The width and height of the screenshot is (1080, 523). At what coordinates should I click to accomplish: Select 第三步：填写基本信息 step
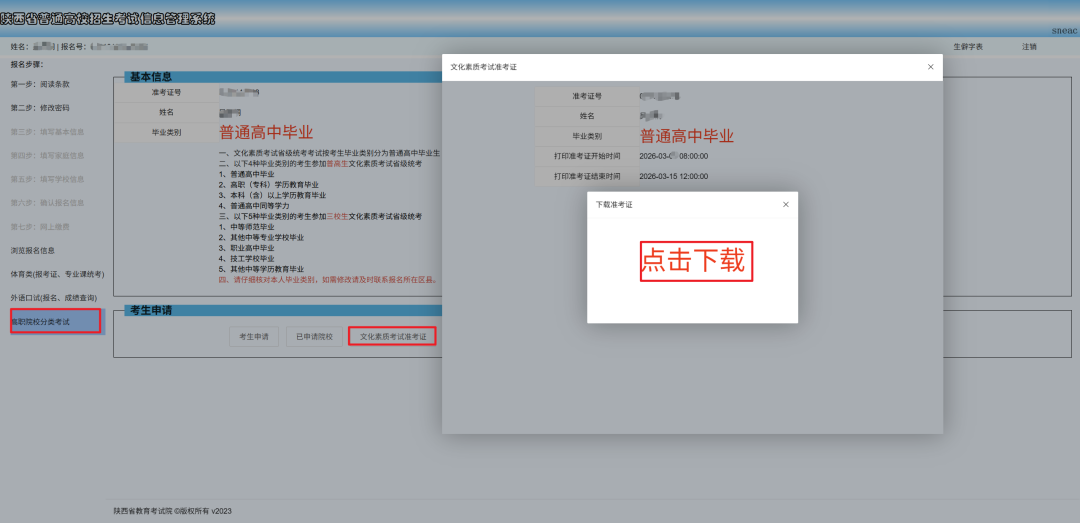(x=48, y=132)
